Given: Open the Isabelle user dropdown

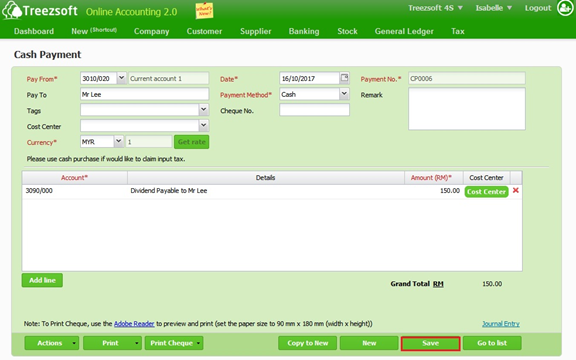Looking at the screenshot, I should click(x=493, y=8).
